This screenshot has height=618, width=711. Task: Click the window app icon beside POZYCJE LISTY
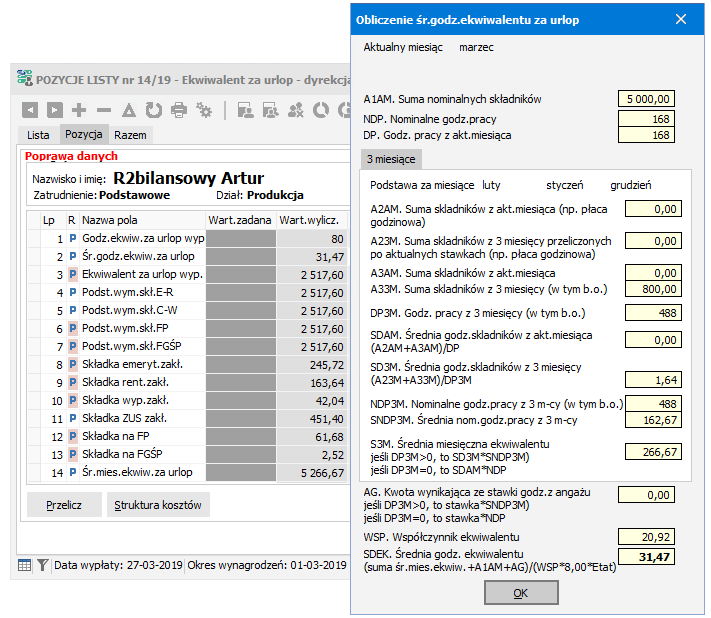25,78
